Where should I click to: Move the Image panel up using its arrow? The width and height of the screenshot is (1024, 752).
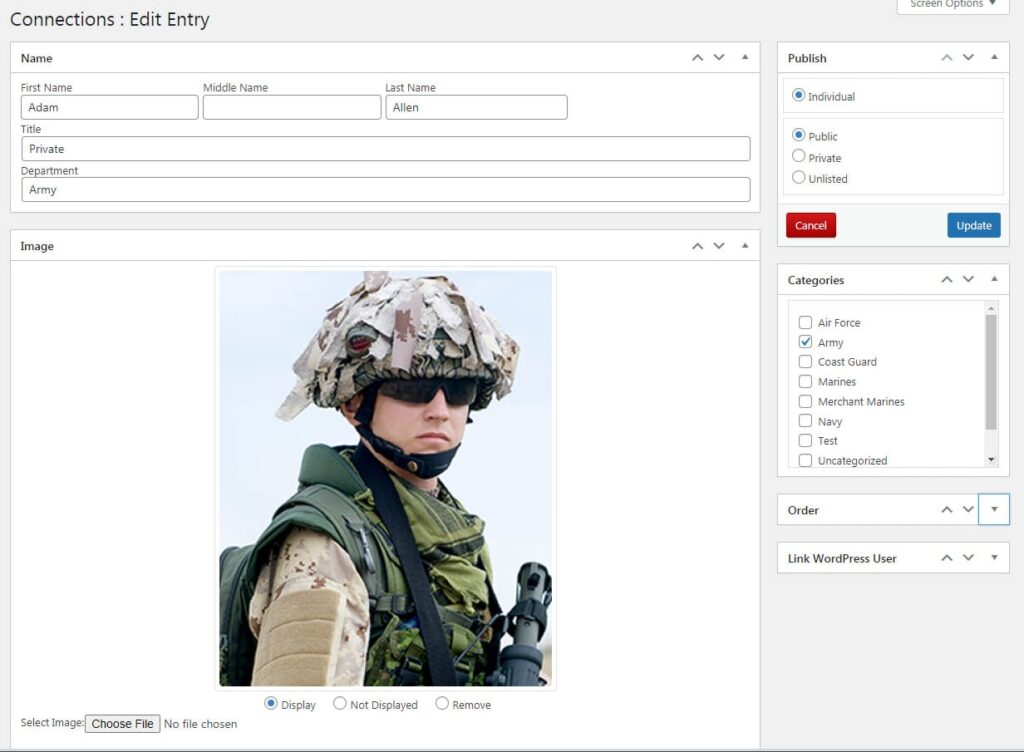pos(697,246)
